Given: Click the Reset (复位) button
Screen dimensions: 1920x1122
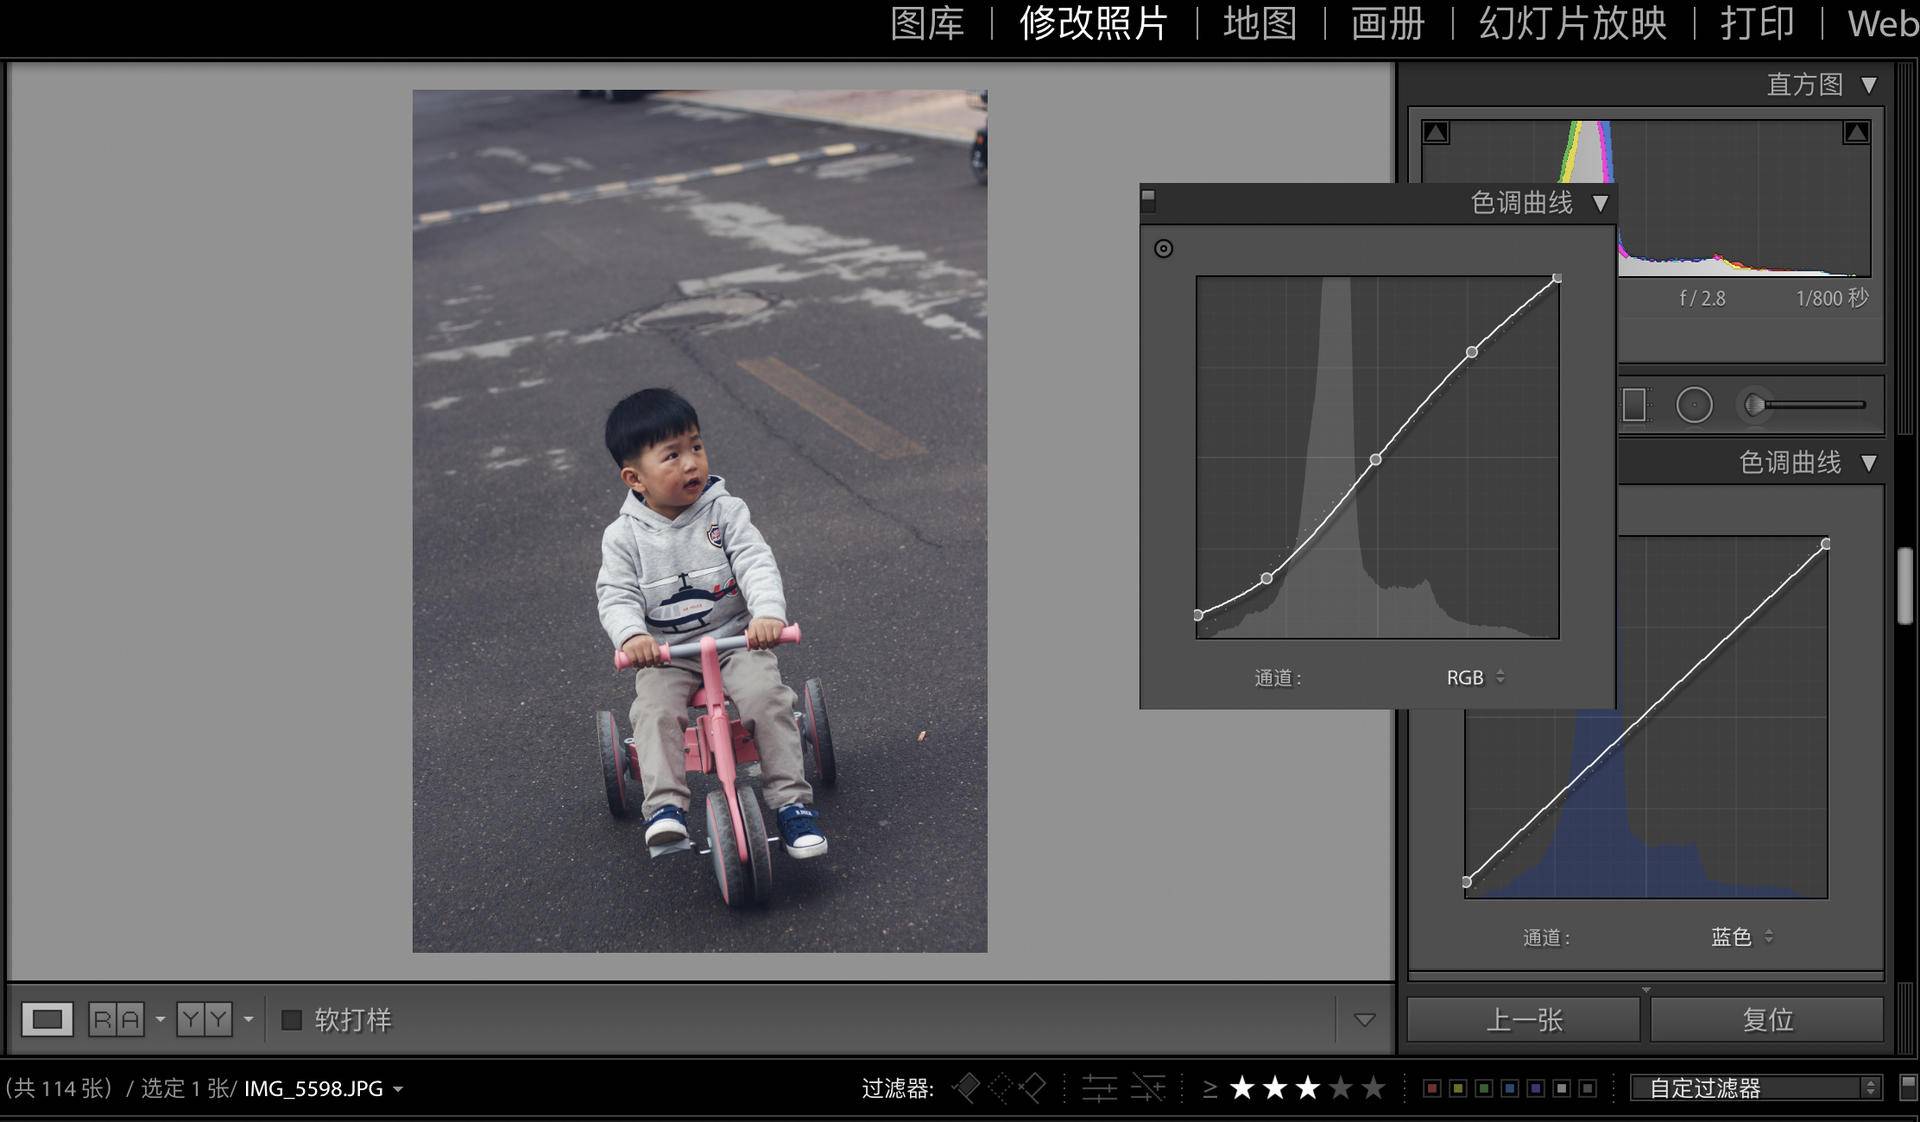Looking at the screenshot, I should (x=1767, y=1020).
